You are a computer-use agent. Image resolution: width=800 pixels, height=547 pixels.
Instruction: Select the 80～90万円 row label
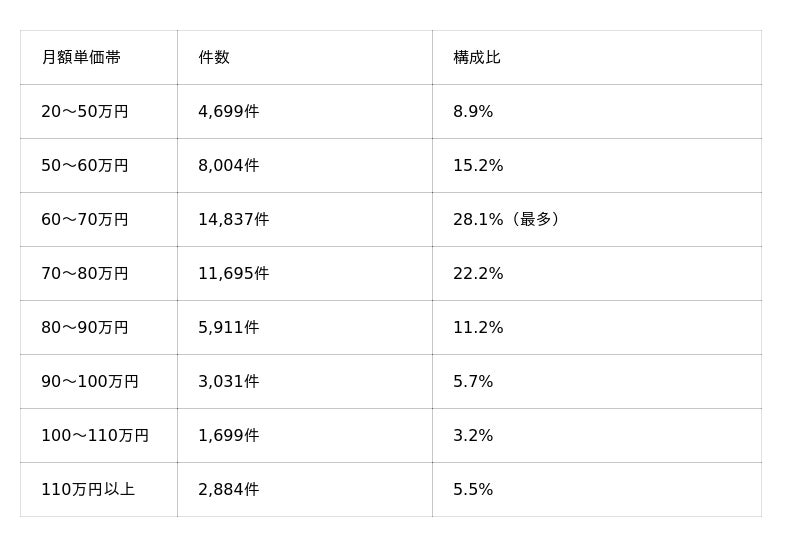(85, 328)
